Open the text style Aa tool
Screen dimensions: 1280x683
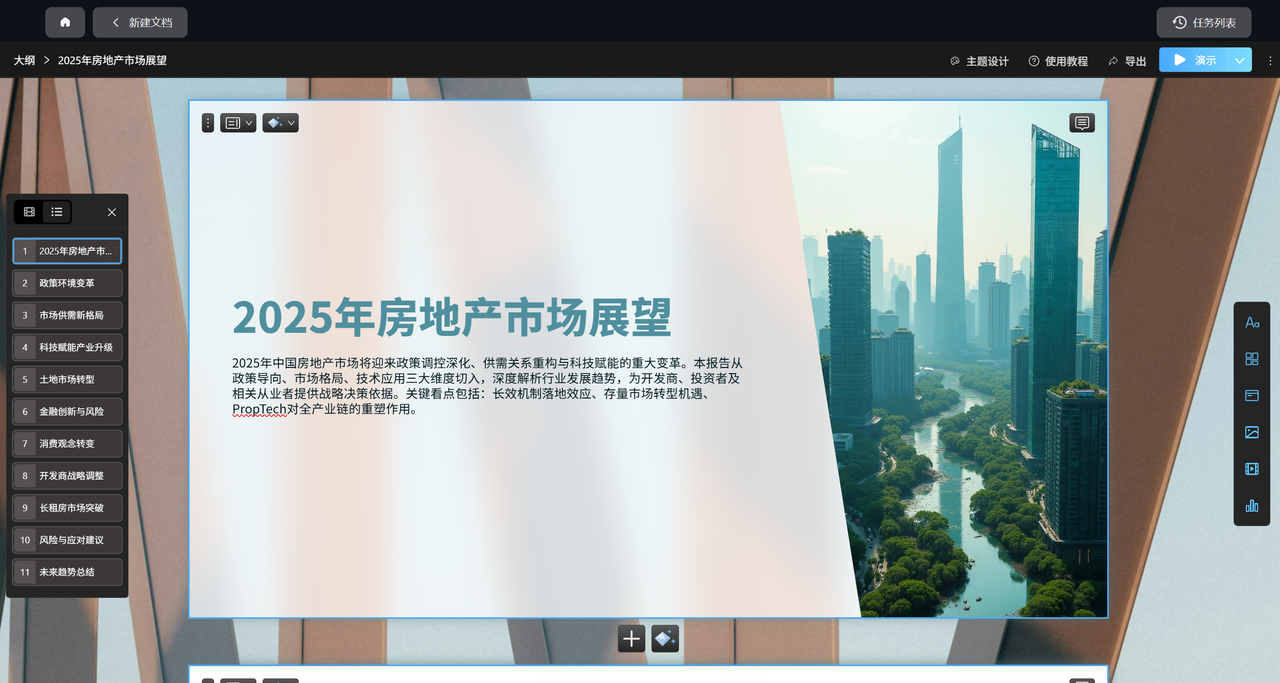click(1252, 322)
